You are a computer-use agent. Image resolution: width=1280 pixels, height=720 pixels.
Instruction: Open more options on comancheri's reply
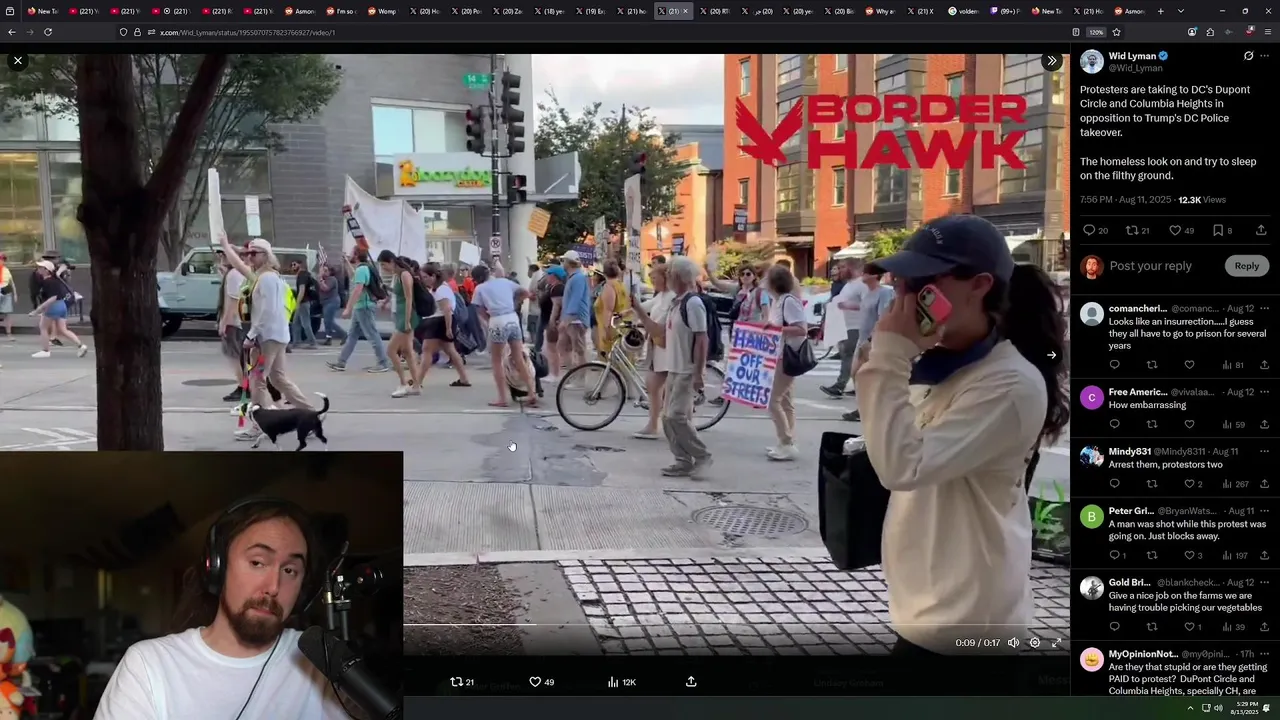[x=1265, y=309]
